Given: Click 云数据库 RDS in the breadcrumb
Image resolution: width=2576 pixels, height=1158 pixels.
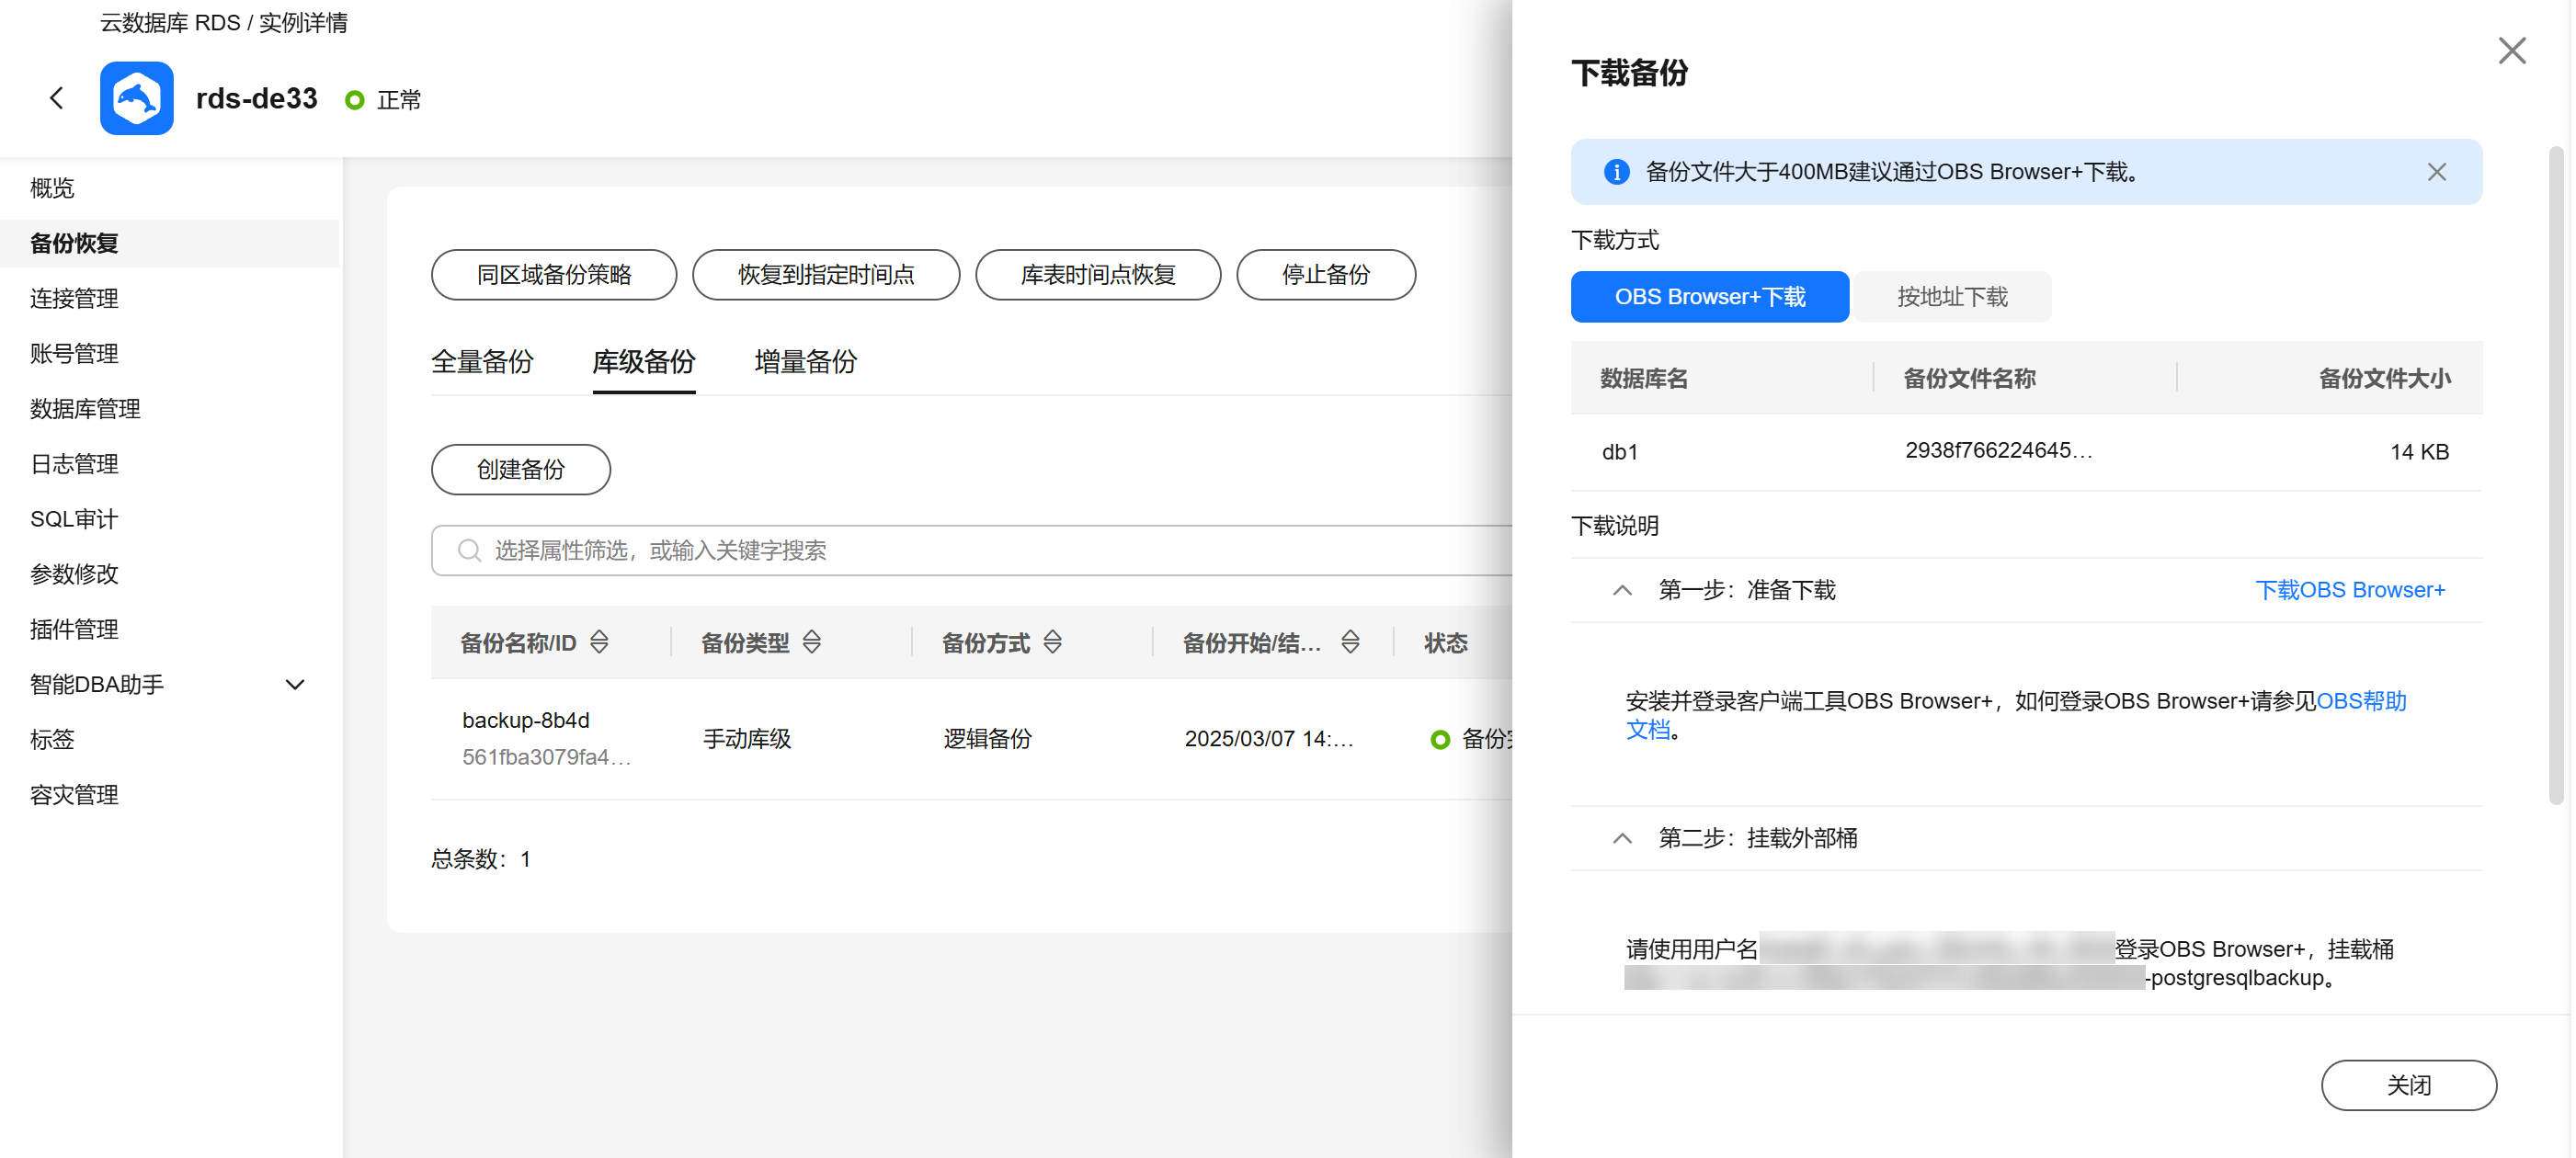Looking at the screenshot, I should tap(170, 22).
